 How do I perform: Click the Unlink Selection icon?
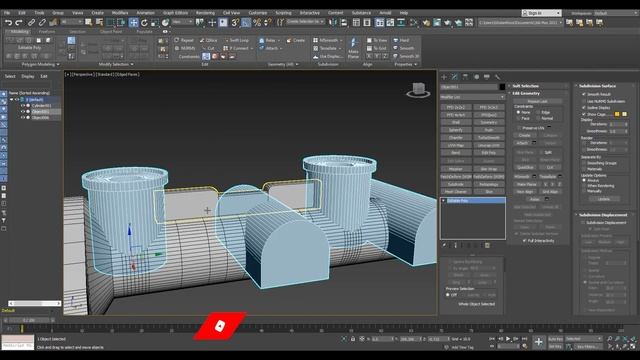[42, 23]
